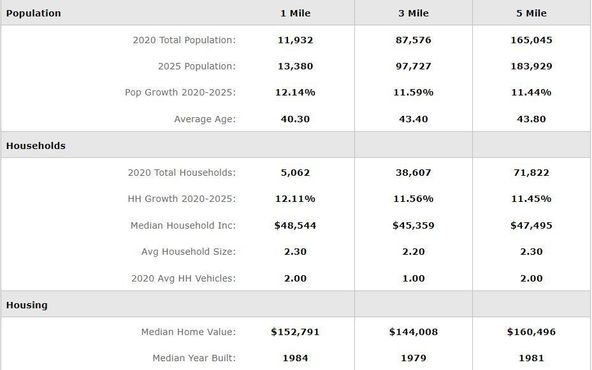
Task: Click the 2020 Total Population label
Action: tap(184, 40)
